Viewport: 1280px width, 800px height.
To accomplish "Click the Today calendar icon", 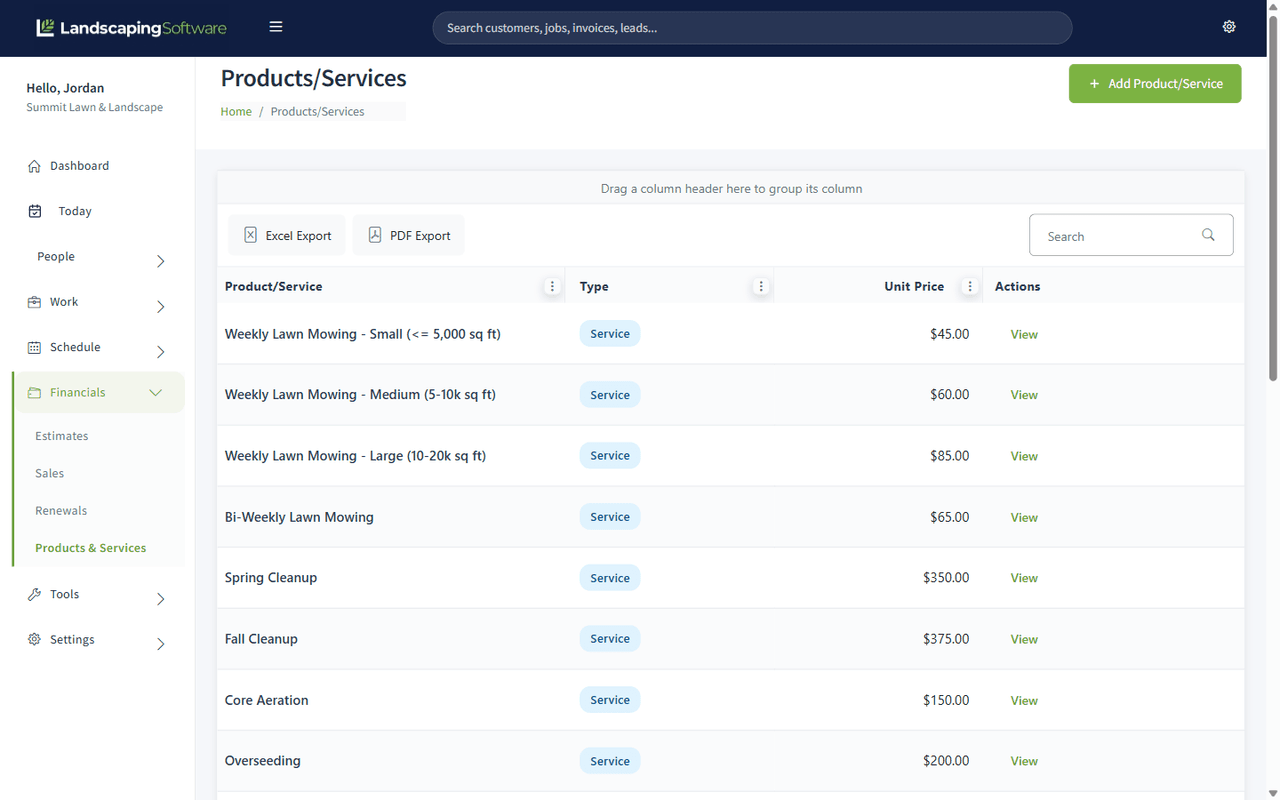I will [35, 211].
